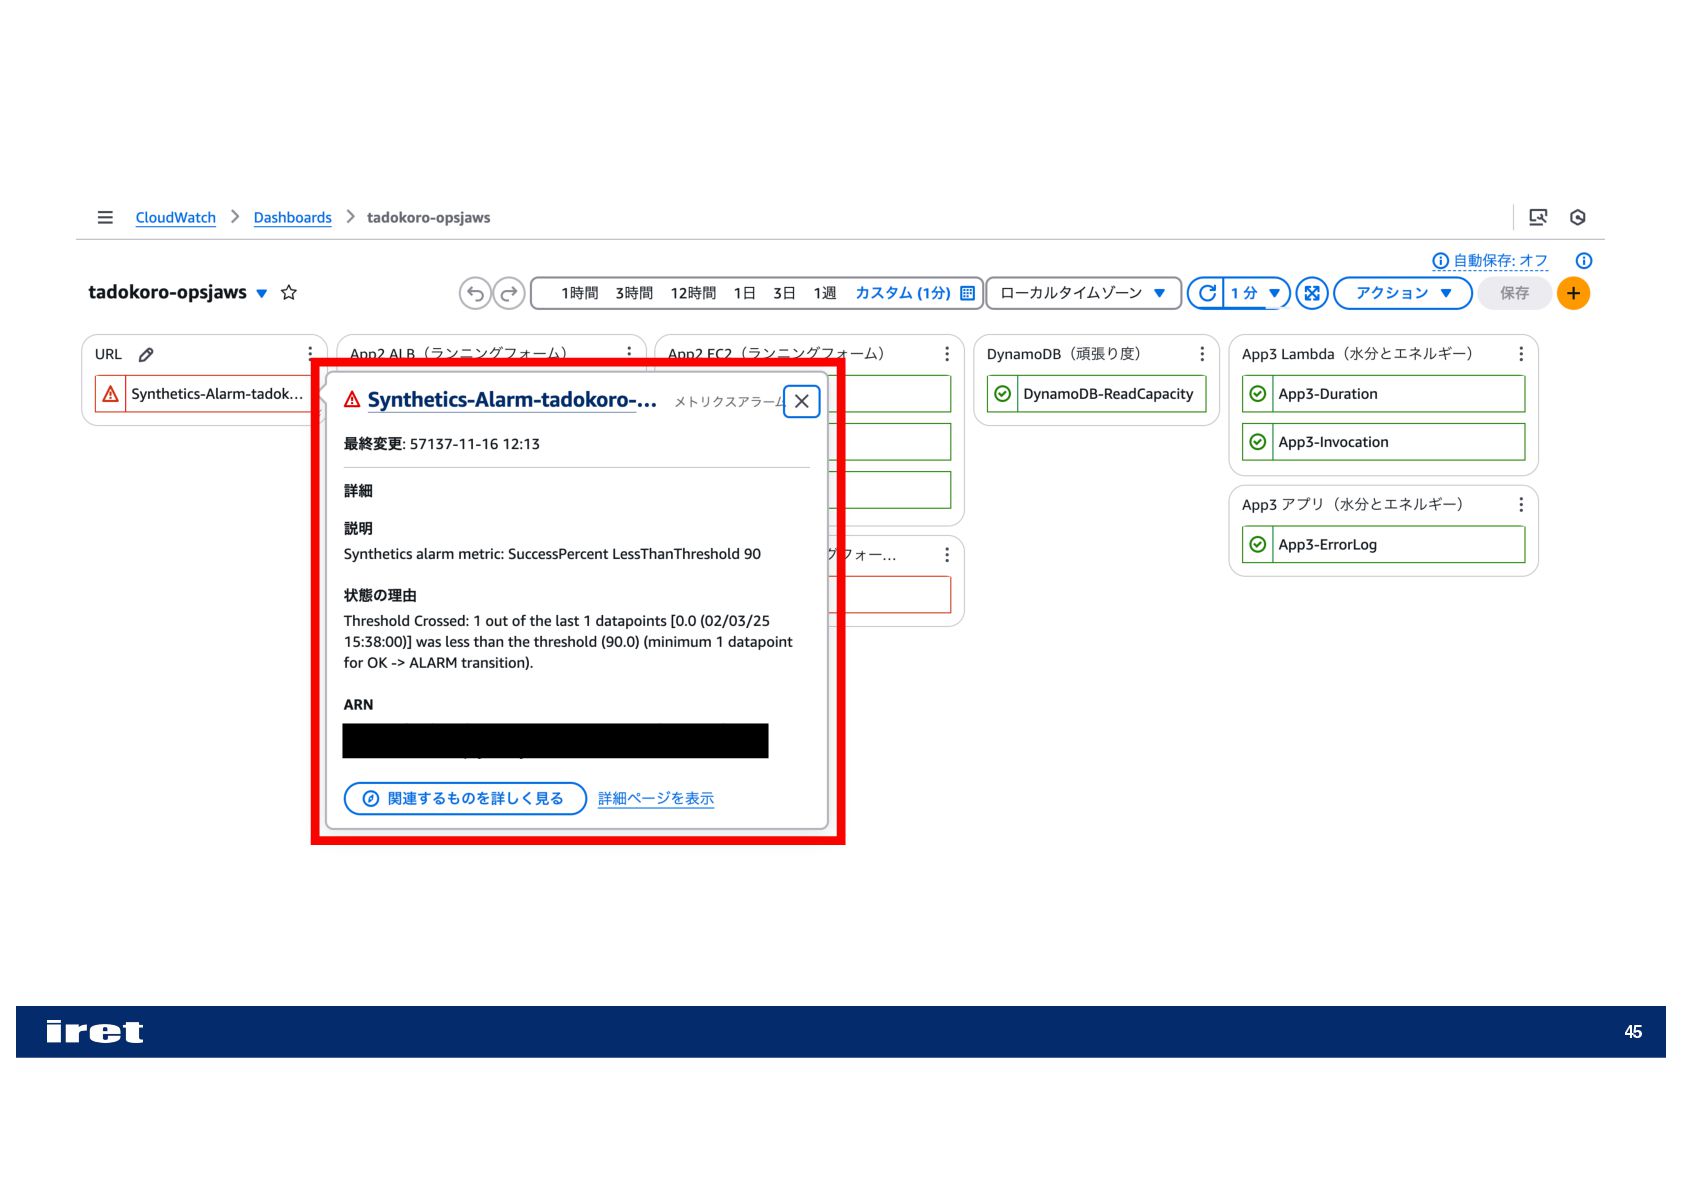This screenshot has height=1190, width=1683.
Task: Refresh the dashboard now
Action: [x=1207, y=293]
